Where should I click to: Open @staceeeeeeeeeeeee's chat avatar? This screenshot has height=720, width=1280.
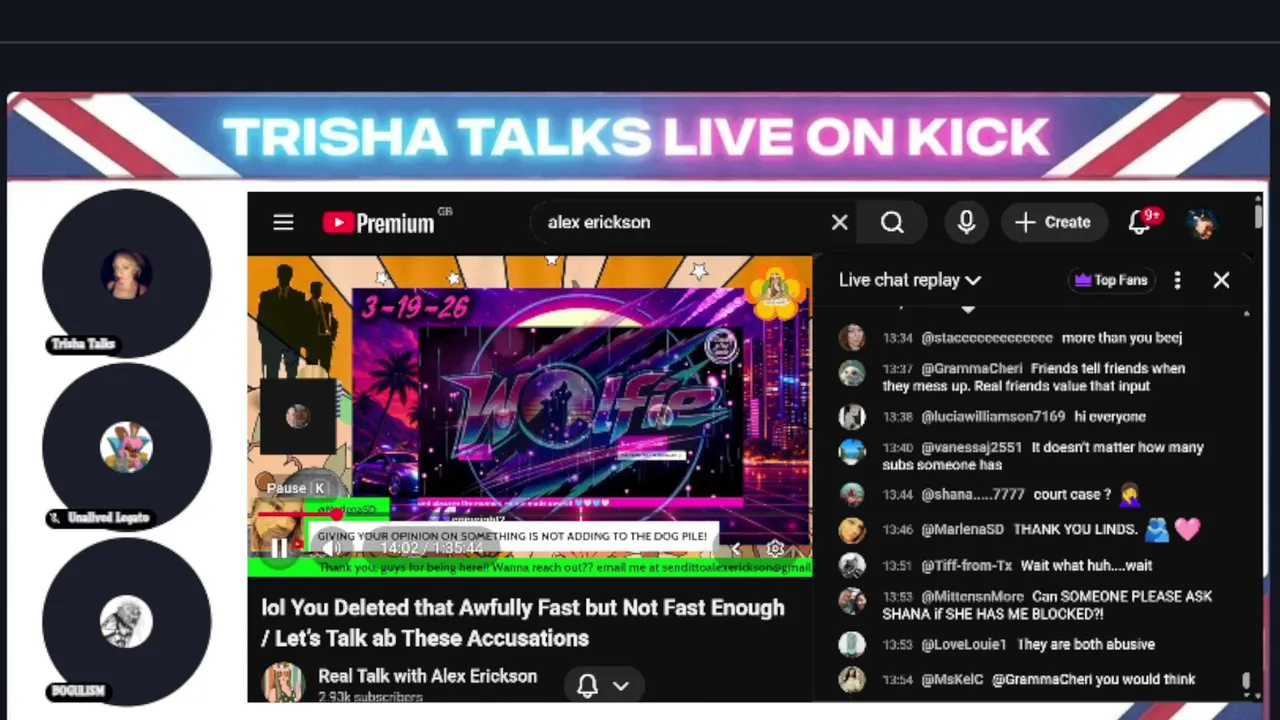click(852, 338)
